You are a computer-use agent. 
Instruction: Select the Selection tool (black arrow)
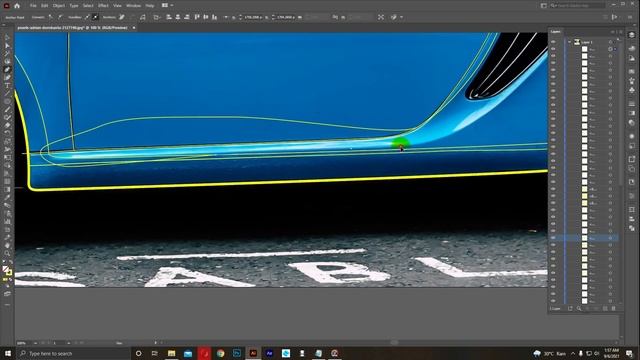pos(7,38)
